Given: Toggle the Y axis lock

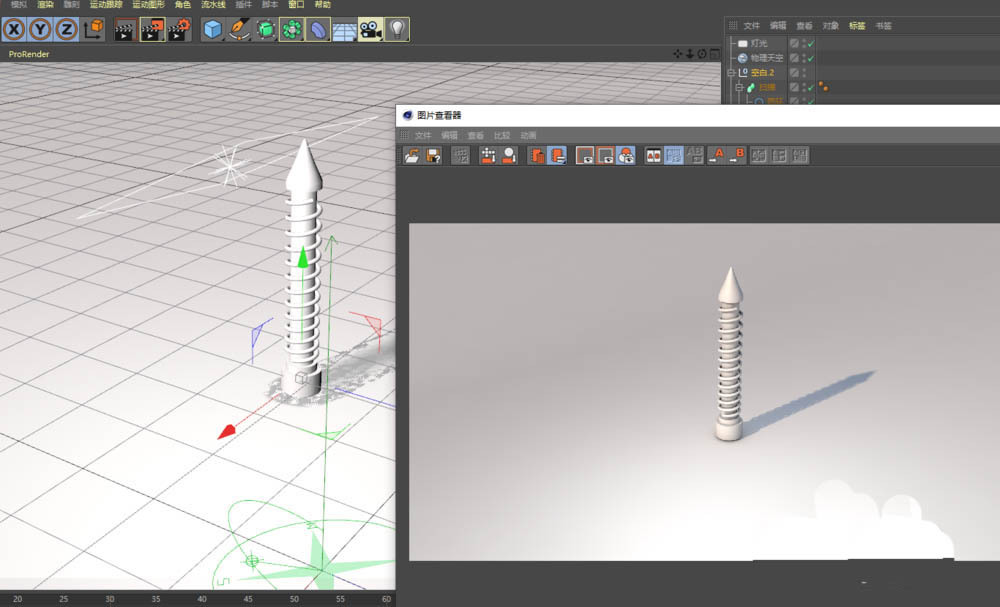Looking at the screenshot, I should [40, 29].
